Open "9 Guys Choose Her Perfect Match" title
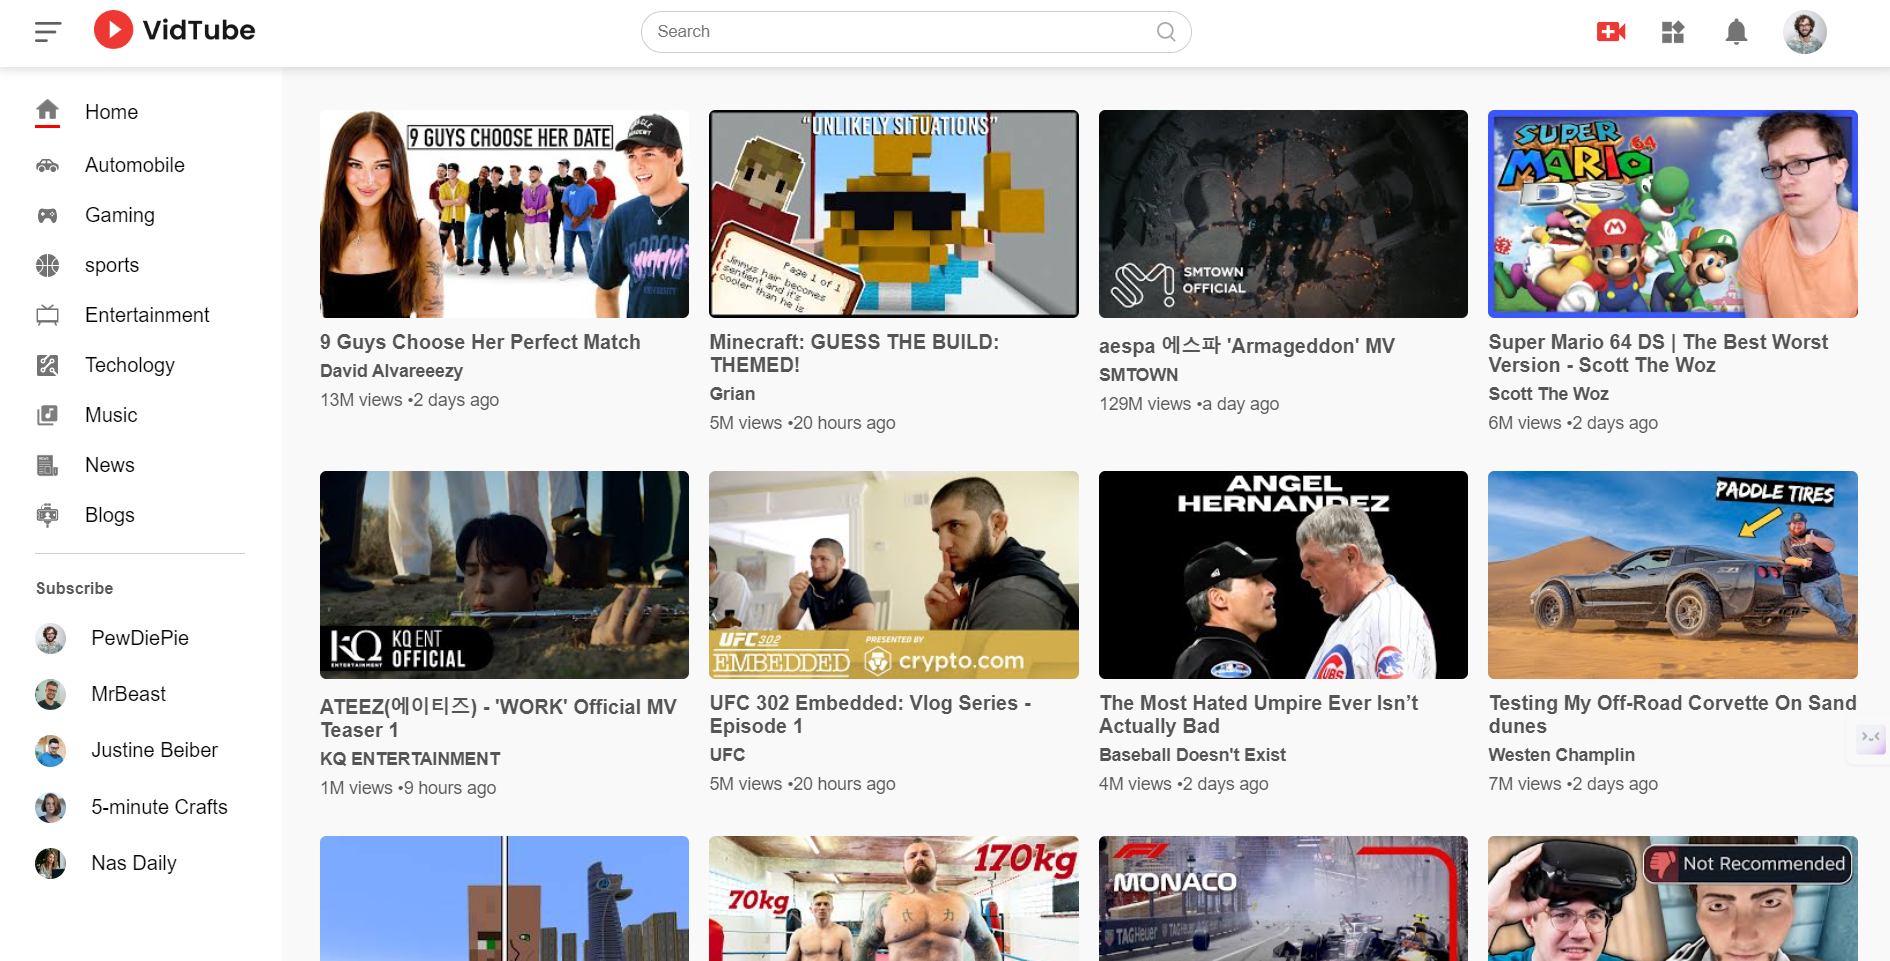1890x961 pixels. point(480,342)
